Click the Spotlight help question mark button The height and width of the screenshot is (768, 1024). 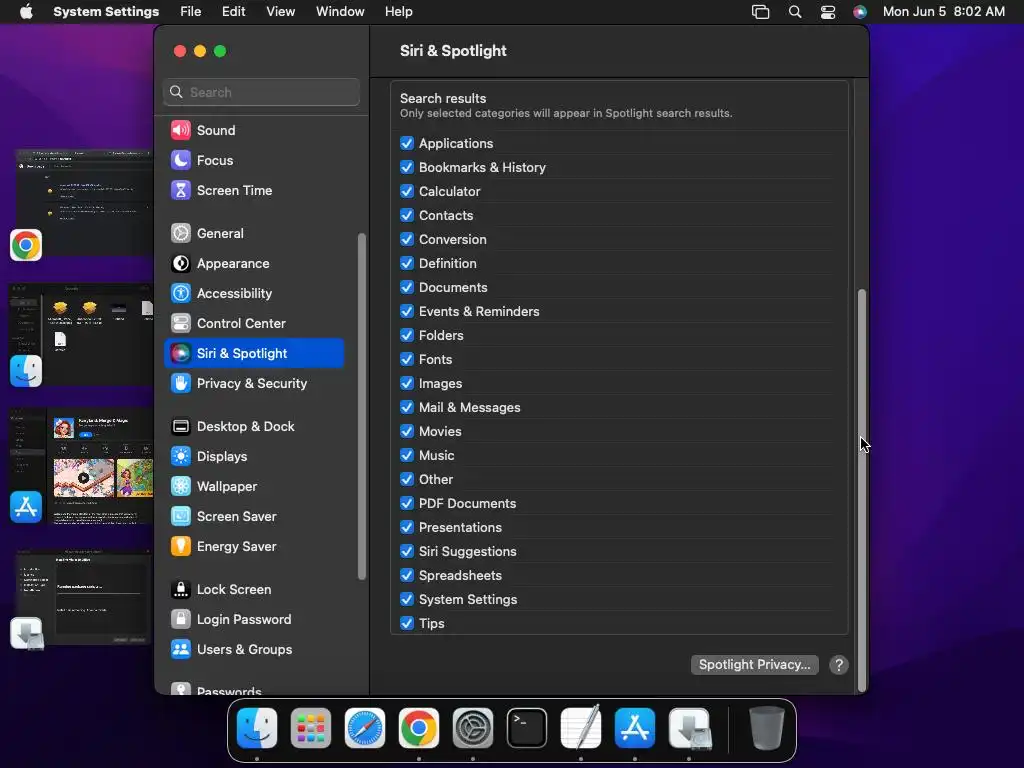839,665
